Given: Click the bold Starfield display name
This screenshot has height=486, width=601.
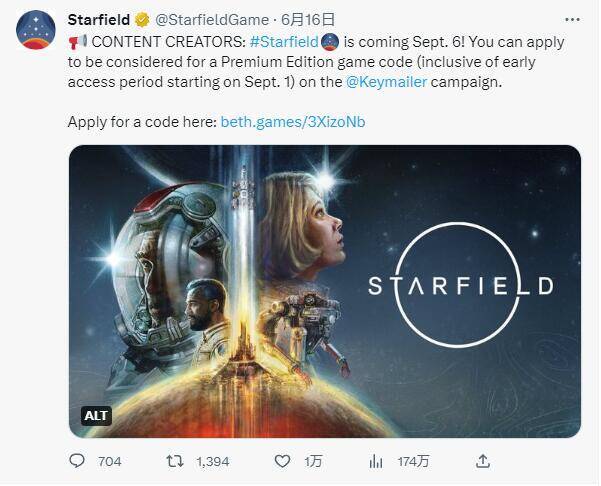Looking at the screenshot, I should (x=98, y=19).
